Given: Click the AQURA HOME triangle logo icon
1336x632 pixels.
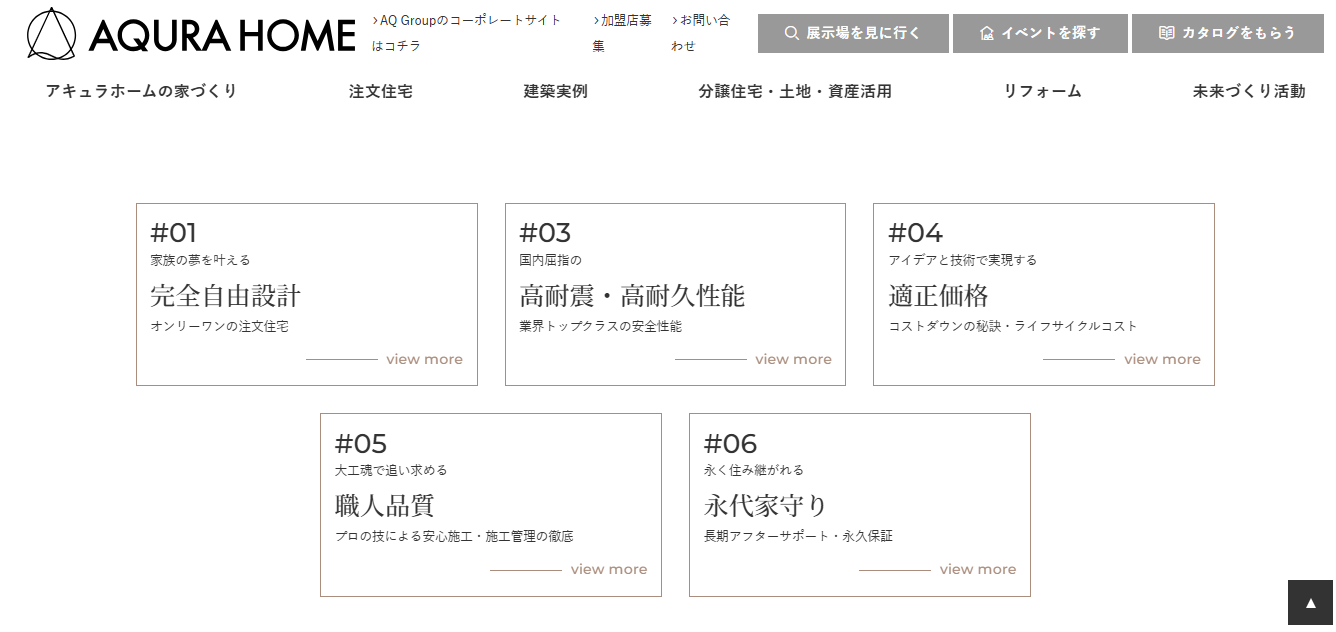Looking at the screenshot, I should point(51,34).
